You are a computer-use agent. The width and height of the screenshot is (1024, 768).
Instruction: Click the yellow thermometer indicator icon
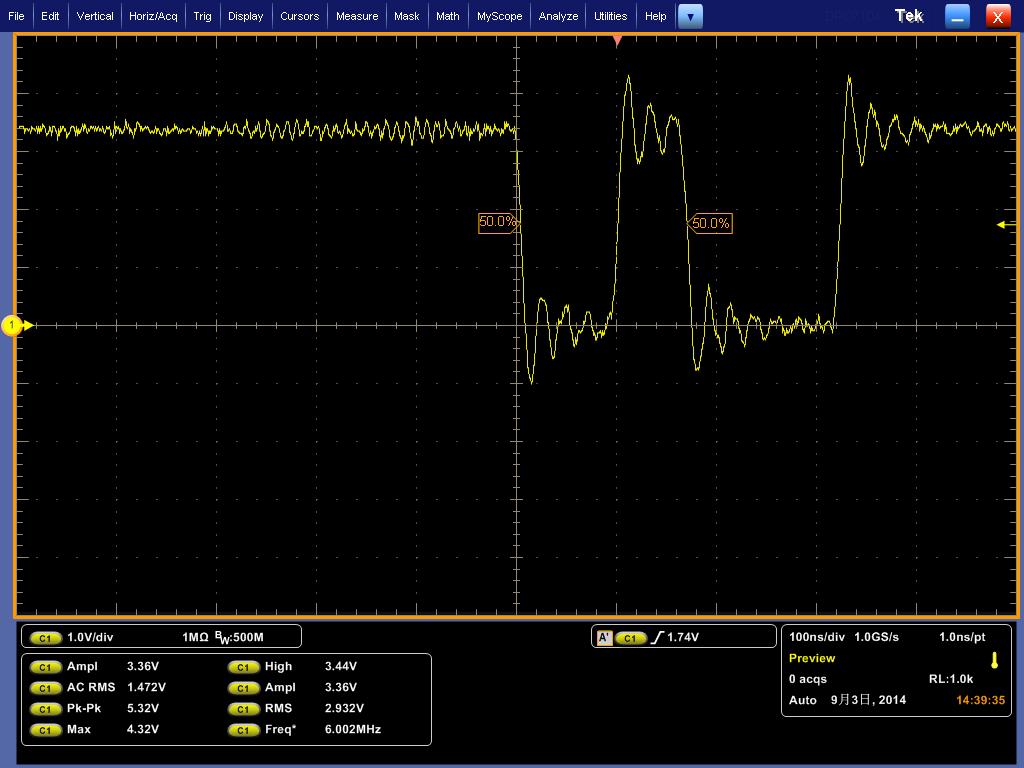tap(994, 660)
